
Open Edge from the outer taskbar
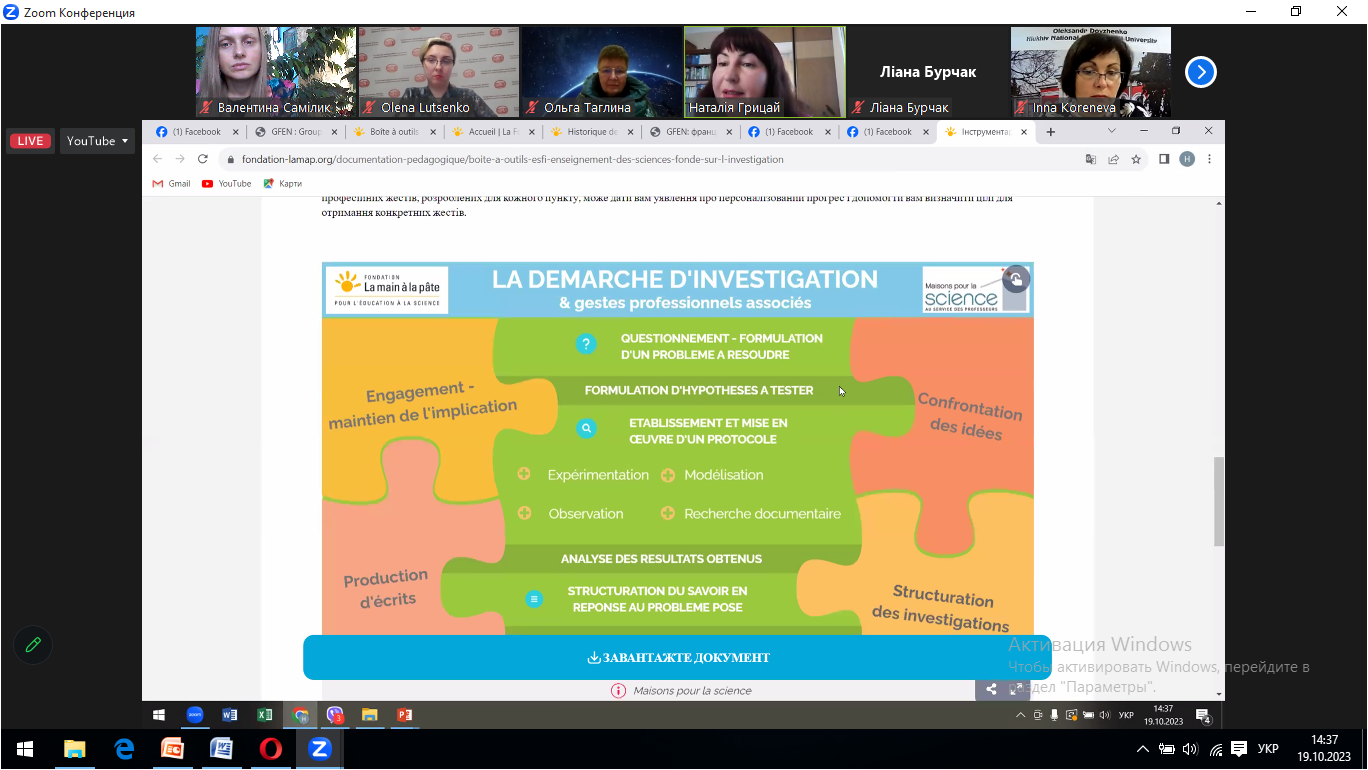(x=124, y=749)
